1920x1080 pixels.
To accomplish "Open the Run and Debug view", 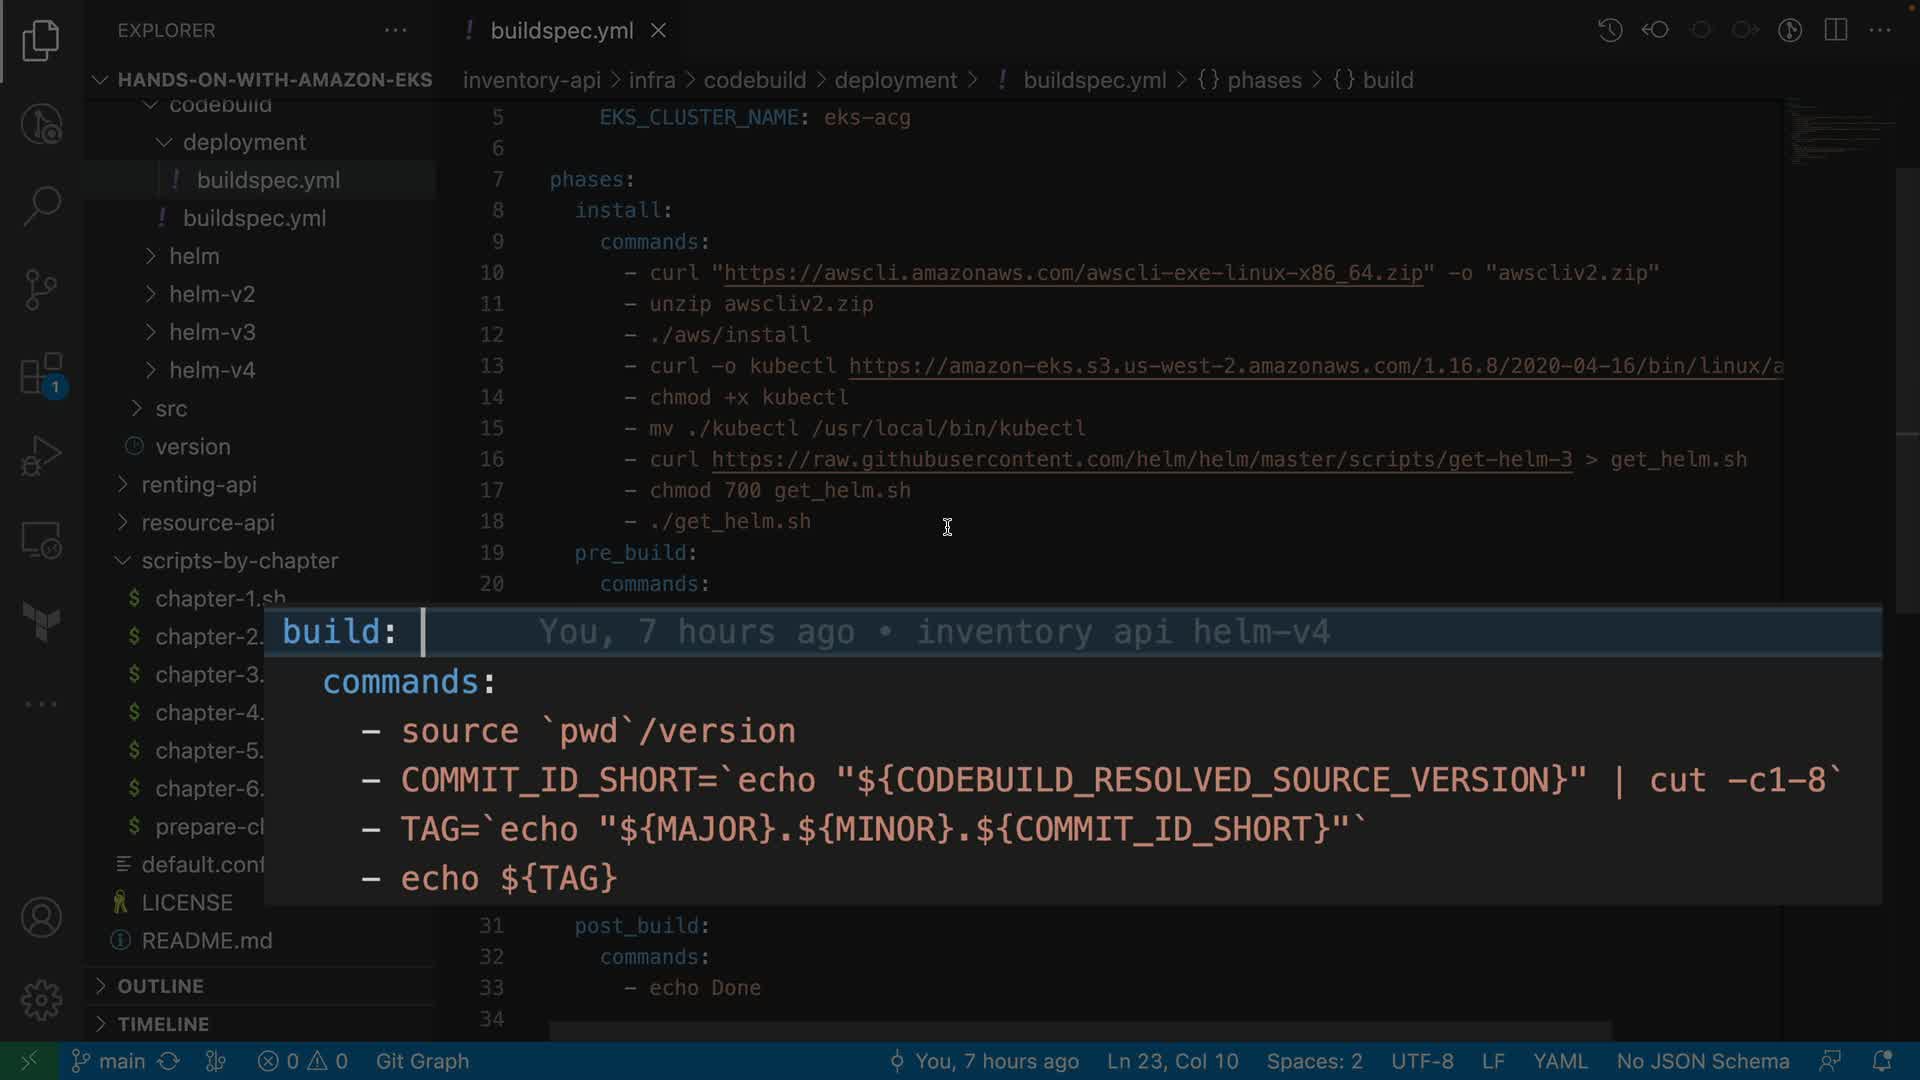I will click(x=41, y=456).
